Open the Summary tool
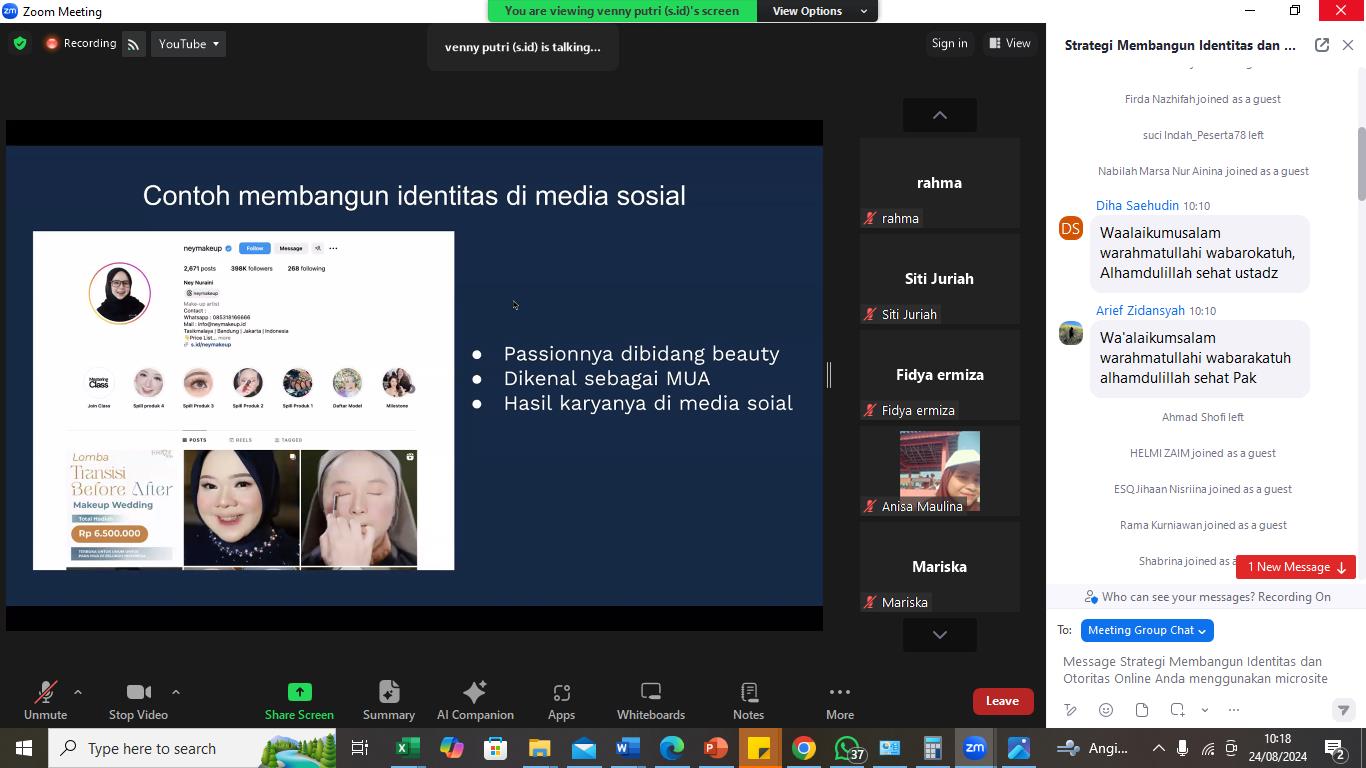Viewport: 1366px width, 768px height. click(x=389, y=700)
